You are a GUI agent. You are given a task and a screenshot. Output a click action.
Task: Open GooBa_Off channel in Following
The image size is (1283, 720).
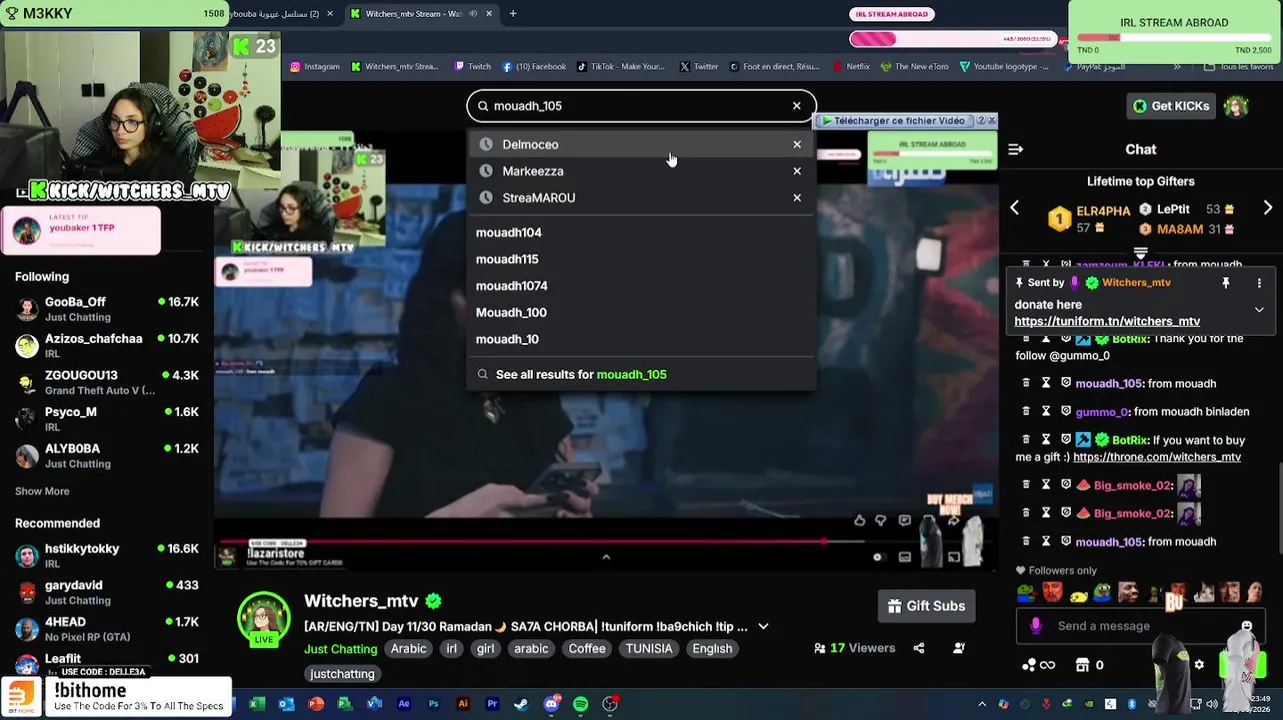pyautogui.click(x=106, y=309)
